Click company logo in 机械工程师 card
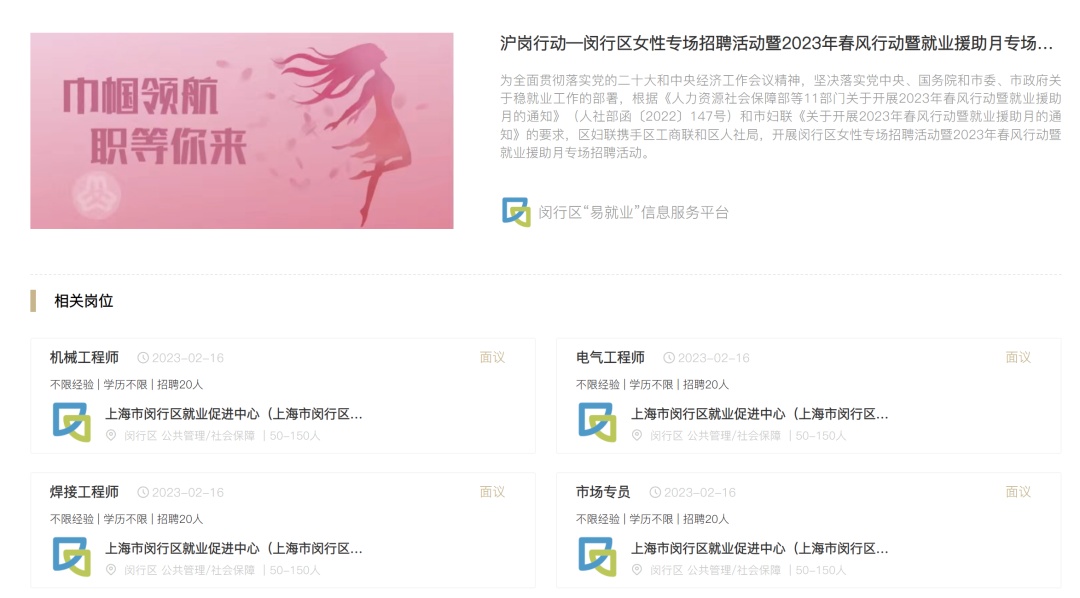This screenshot has width=1080, height=598. click(72, 422)
